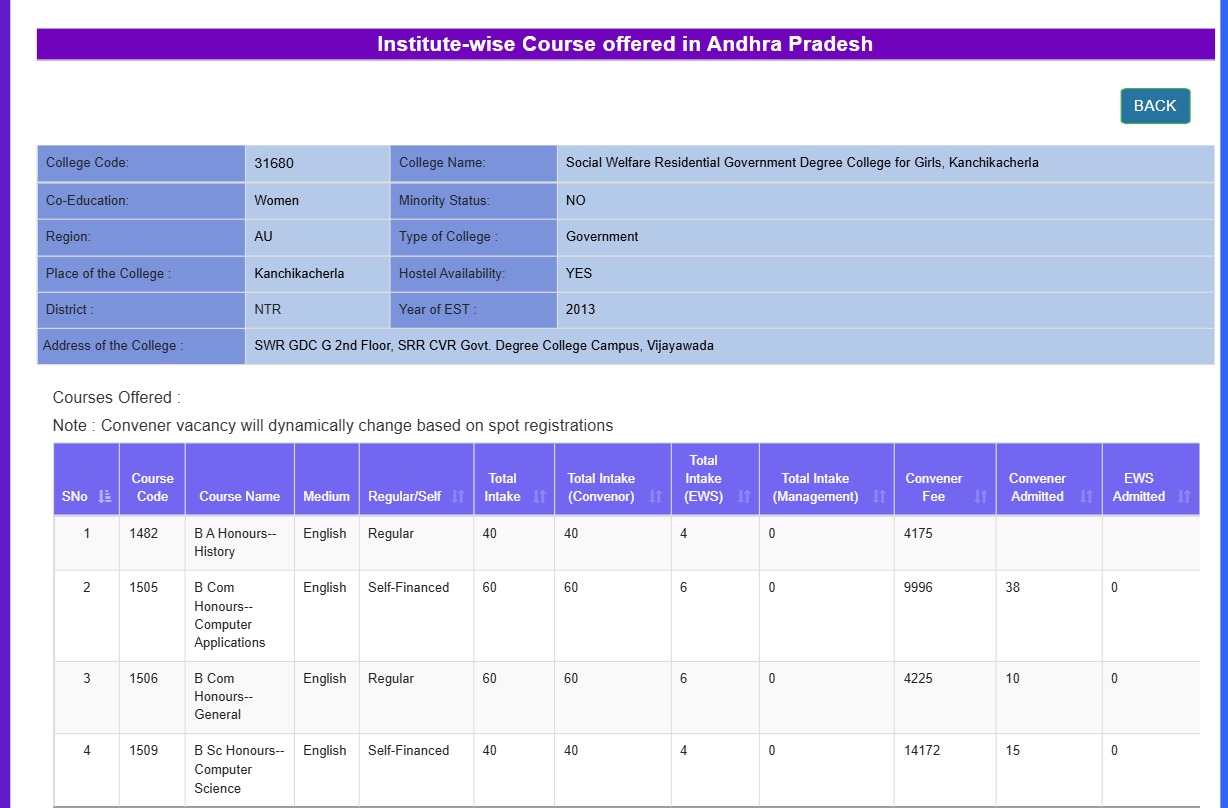Sort table by Total Intake (Convenor) arrows
Image resolution: width=1228 pixels, height=808 pixels.
pos(656,497)
